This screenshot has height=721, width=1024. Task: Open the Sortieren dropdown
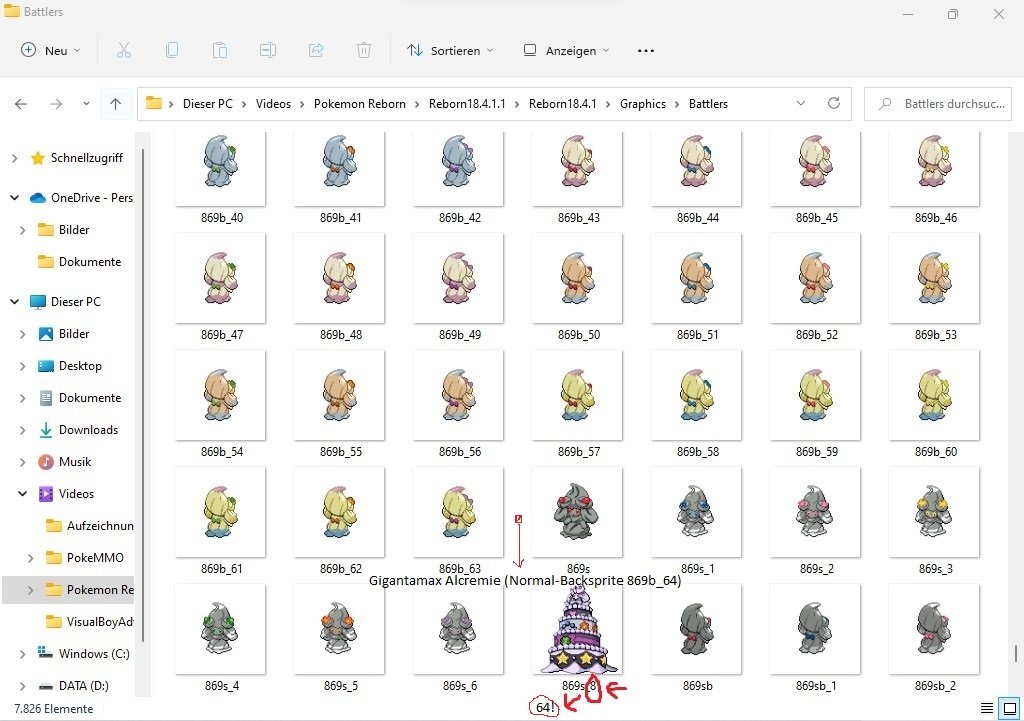point(449,50)
